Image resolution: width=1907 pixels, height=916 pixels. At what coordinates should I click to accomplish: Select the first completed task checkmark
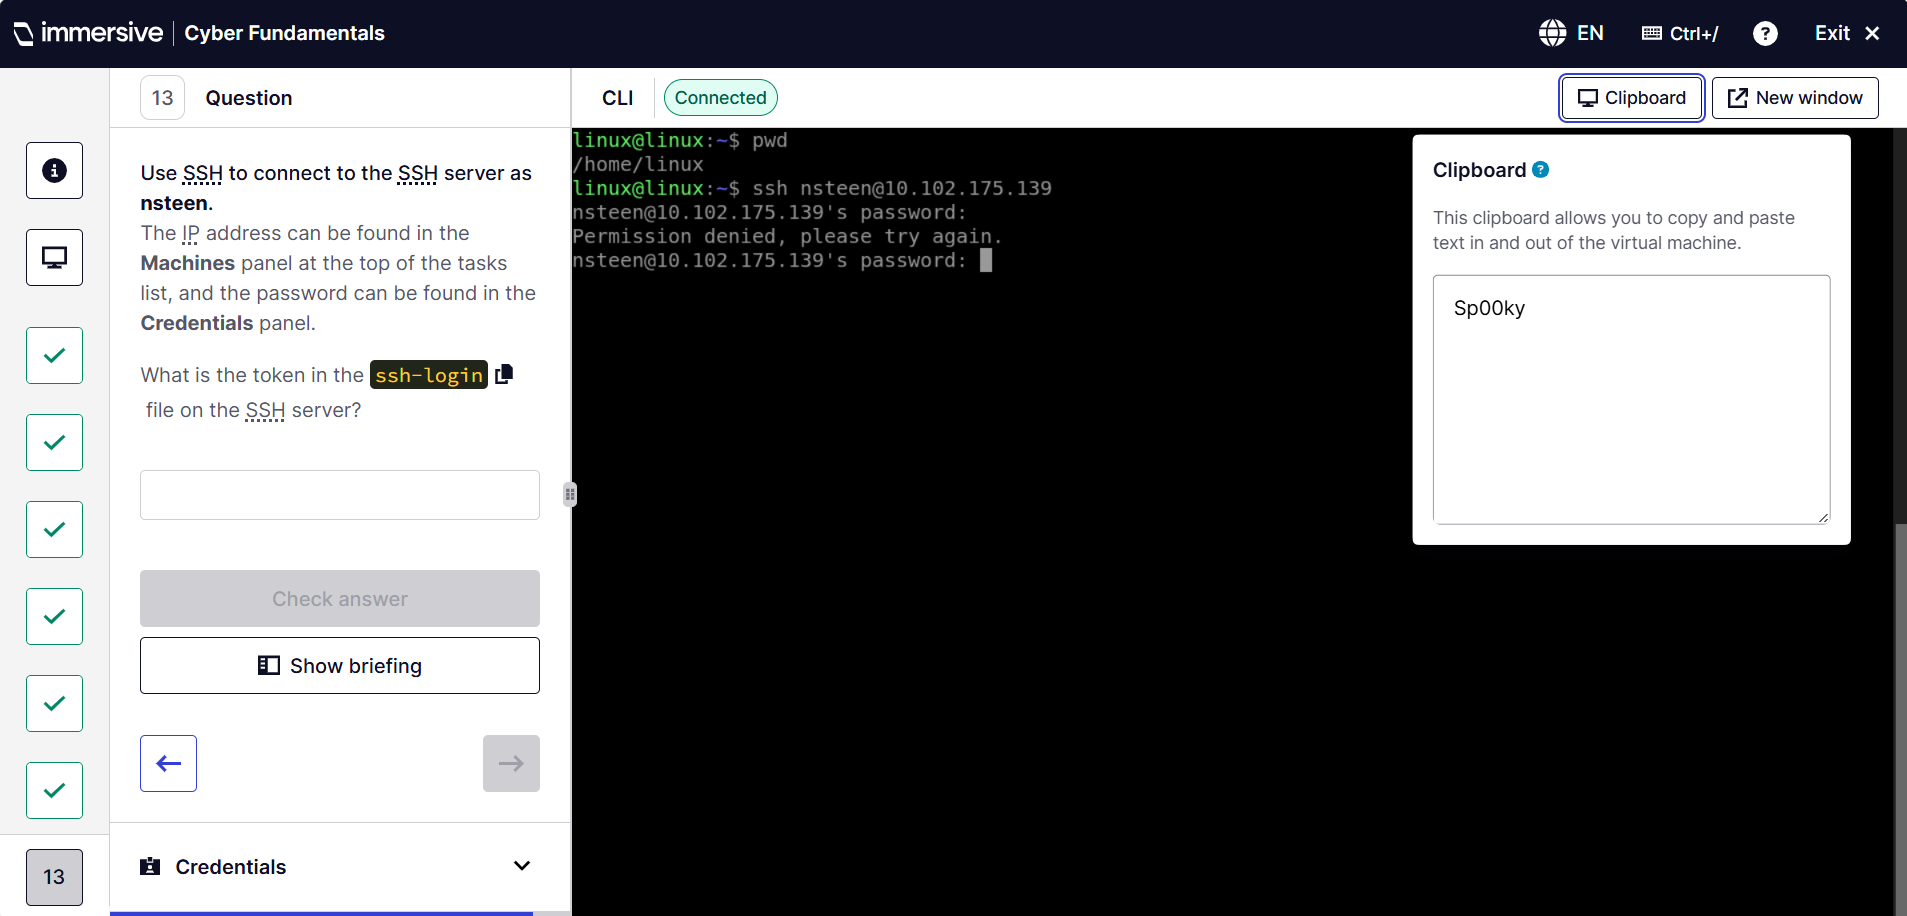54,355
